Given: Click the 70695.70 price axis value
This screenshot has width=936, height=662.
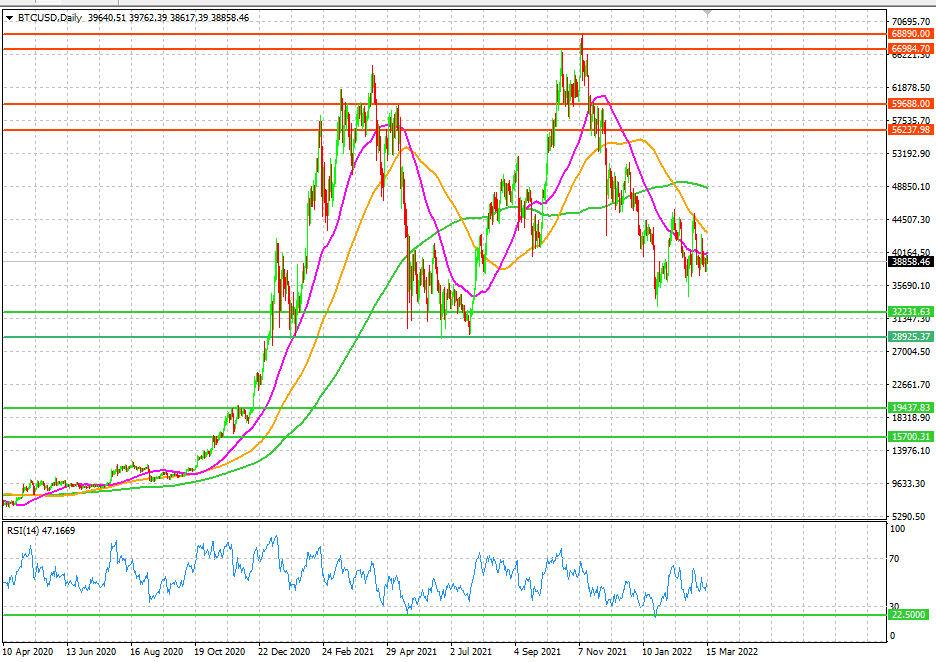Looking at the screenshot, I should 911,21.
